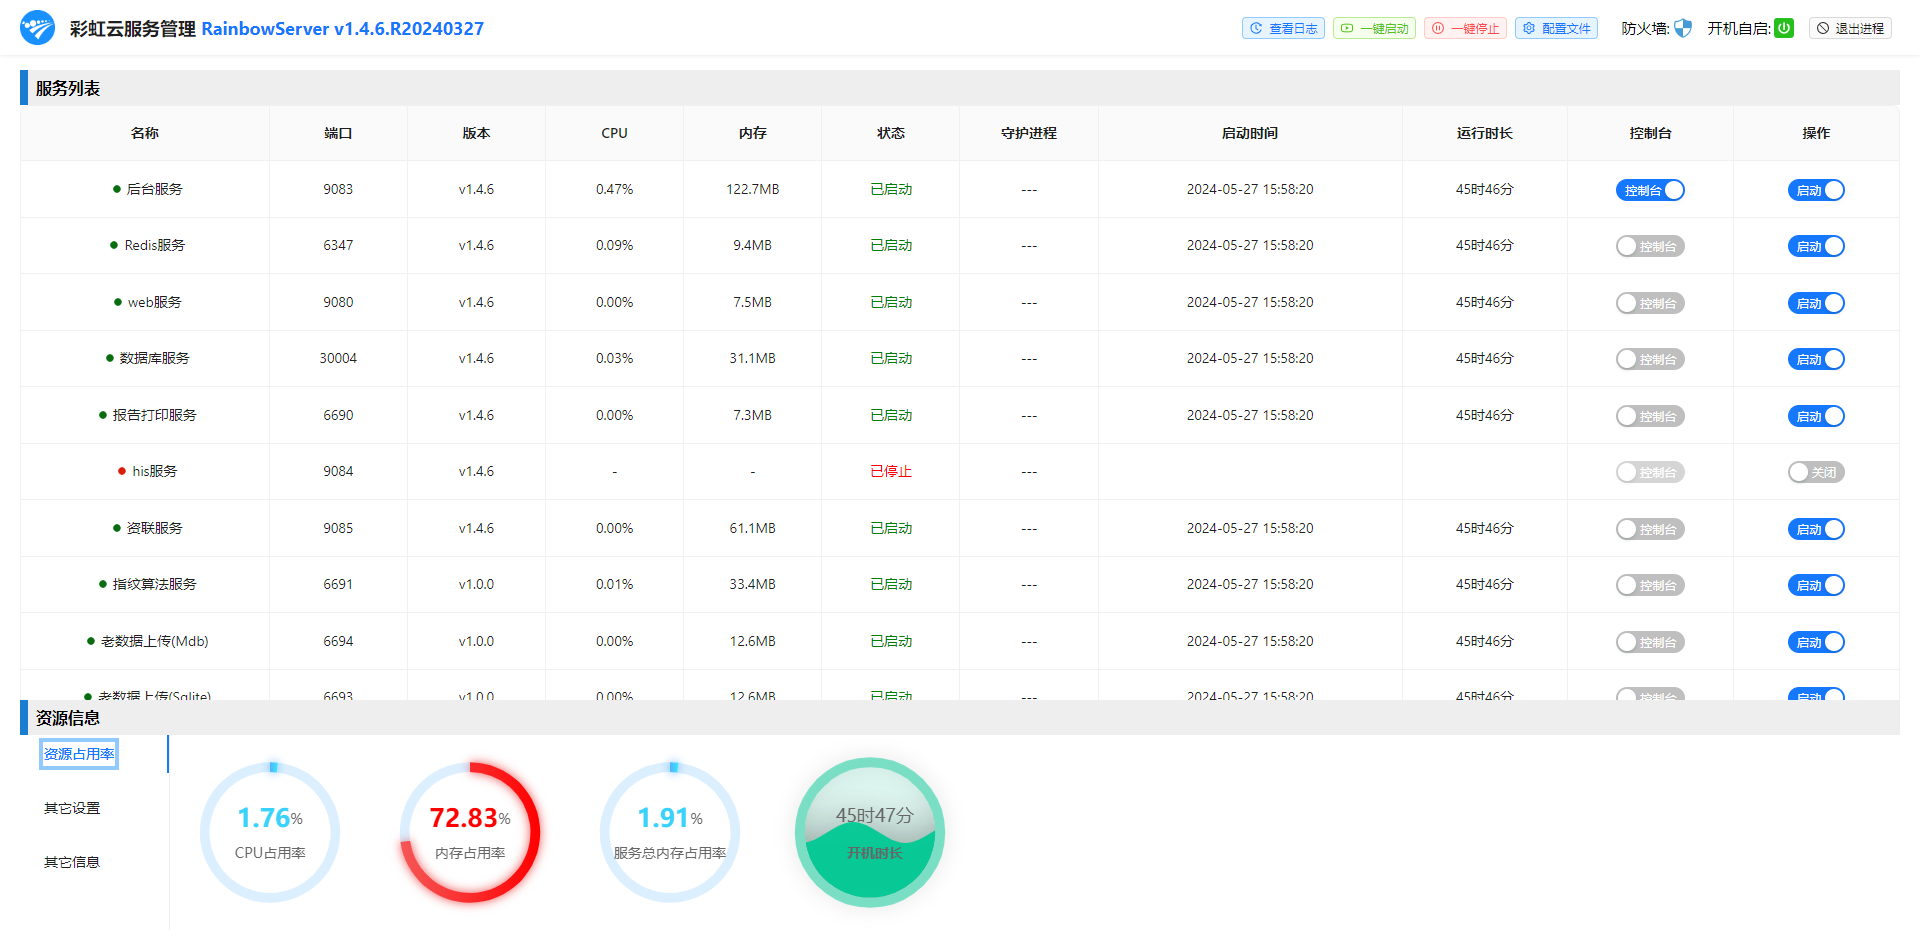Enable console toggle for 数据库服务
Screen dimensions: 1920x945
coord(1650,359)
